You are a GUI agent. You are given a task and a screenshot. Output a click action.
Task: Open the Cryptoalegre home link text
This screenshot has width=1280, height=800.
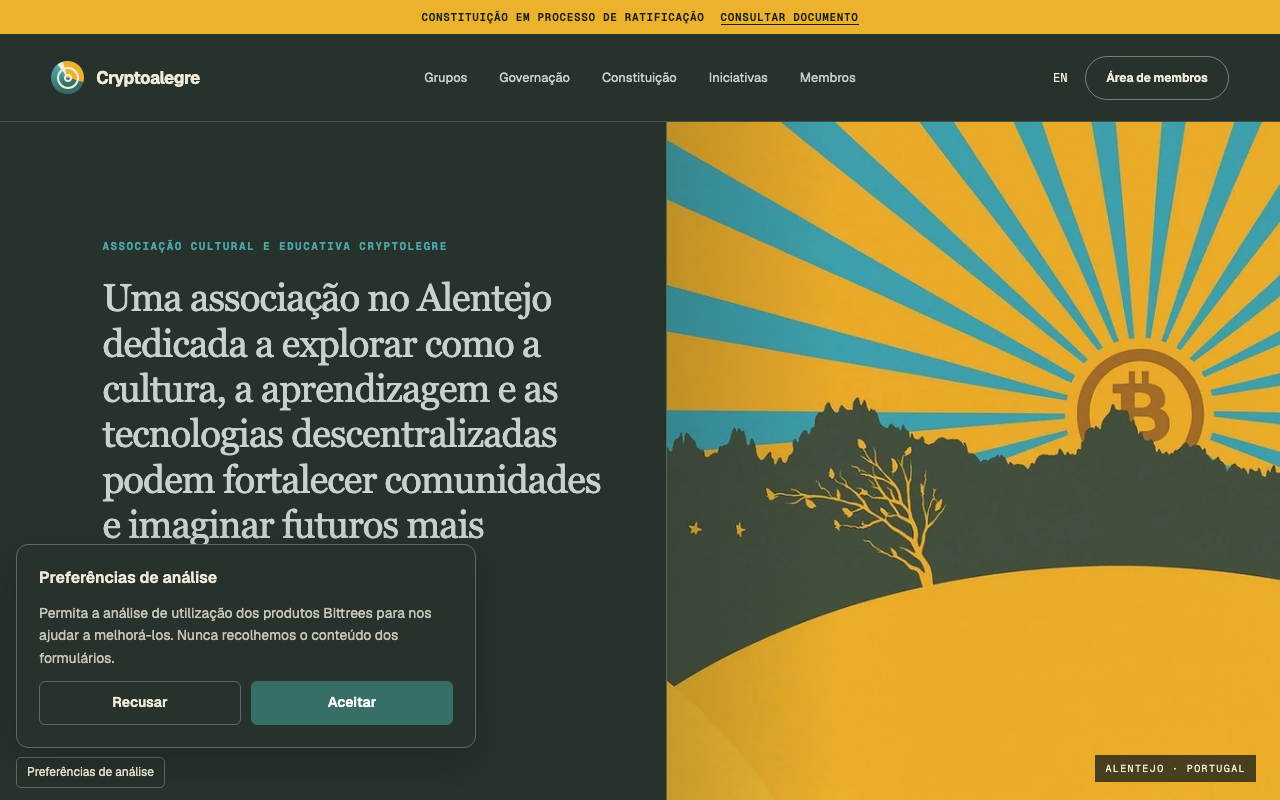point(148,78)
